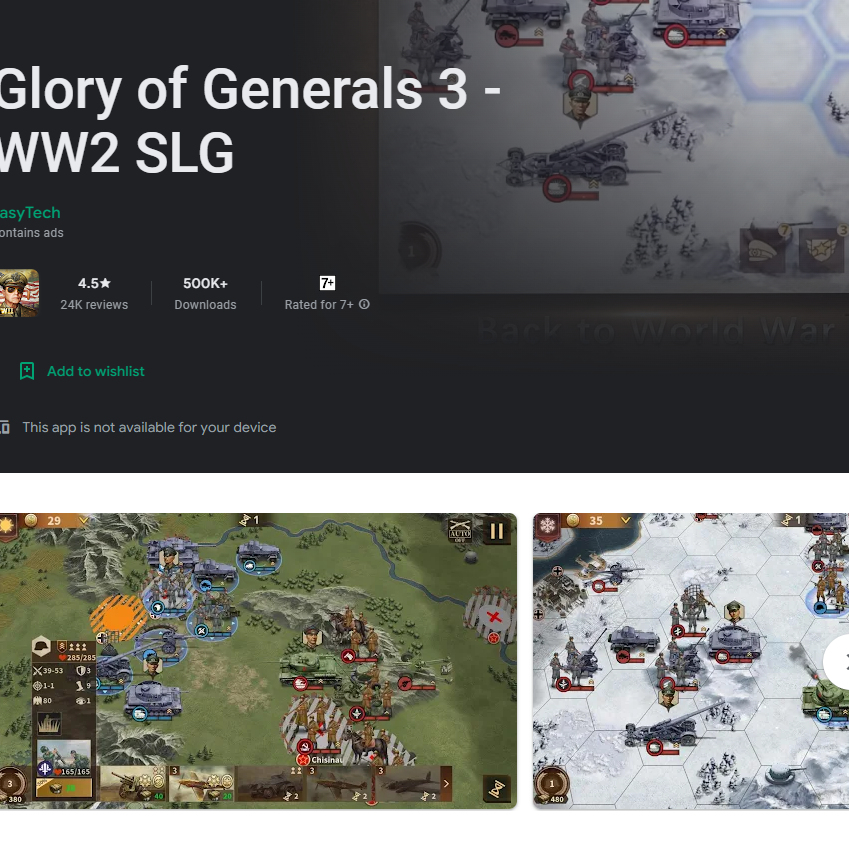Open the 24K reviews rating section
Screen dimensions: 849x849
[94, 293]
